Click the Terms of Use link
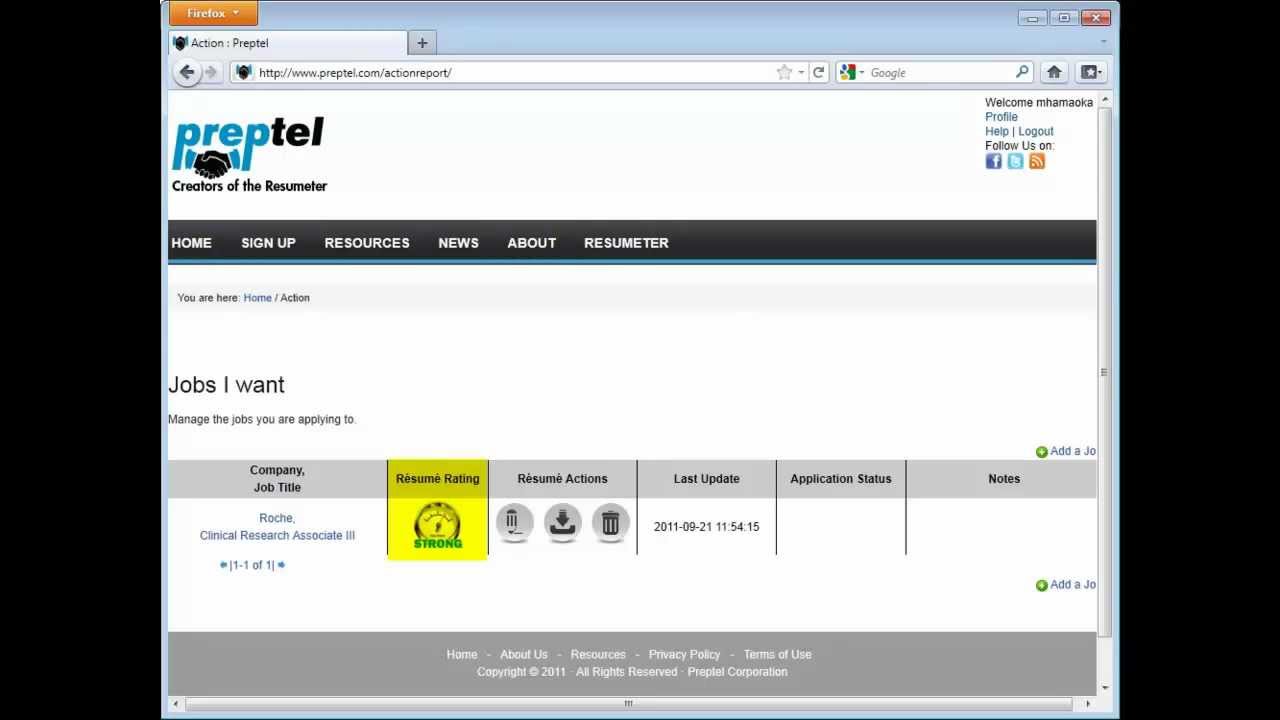The width and height of the screenshot is (1280, 720). coord(777,654)
